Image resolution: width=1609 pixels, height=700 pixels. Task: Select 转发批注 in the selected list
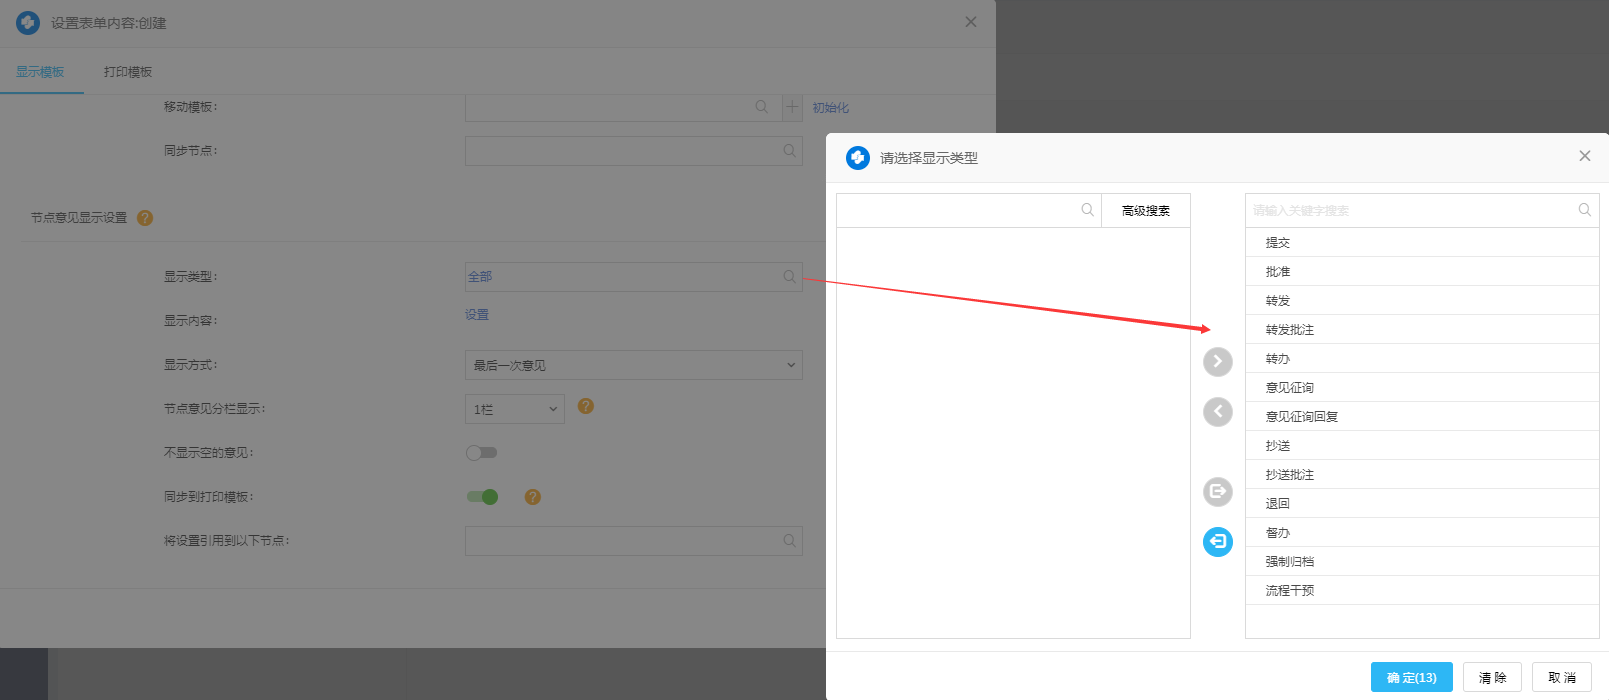click(1290, 330)
